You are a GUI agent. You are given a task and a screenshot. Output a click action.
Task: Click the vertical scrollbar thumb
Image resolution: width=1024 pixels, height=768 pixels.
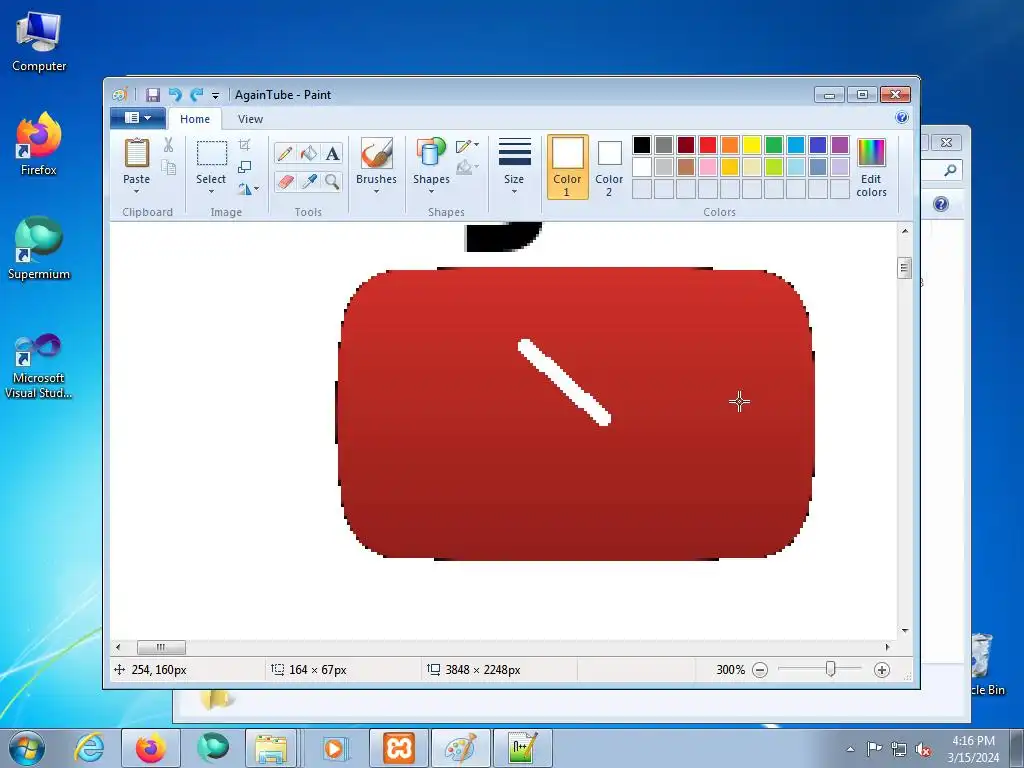904,268
